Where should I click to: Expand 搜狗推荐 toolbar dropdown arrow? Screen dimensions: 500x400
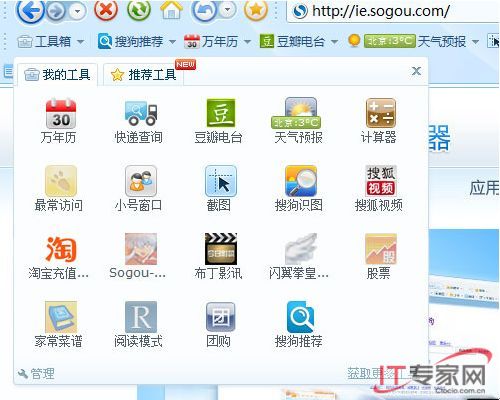click(172, 42)
